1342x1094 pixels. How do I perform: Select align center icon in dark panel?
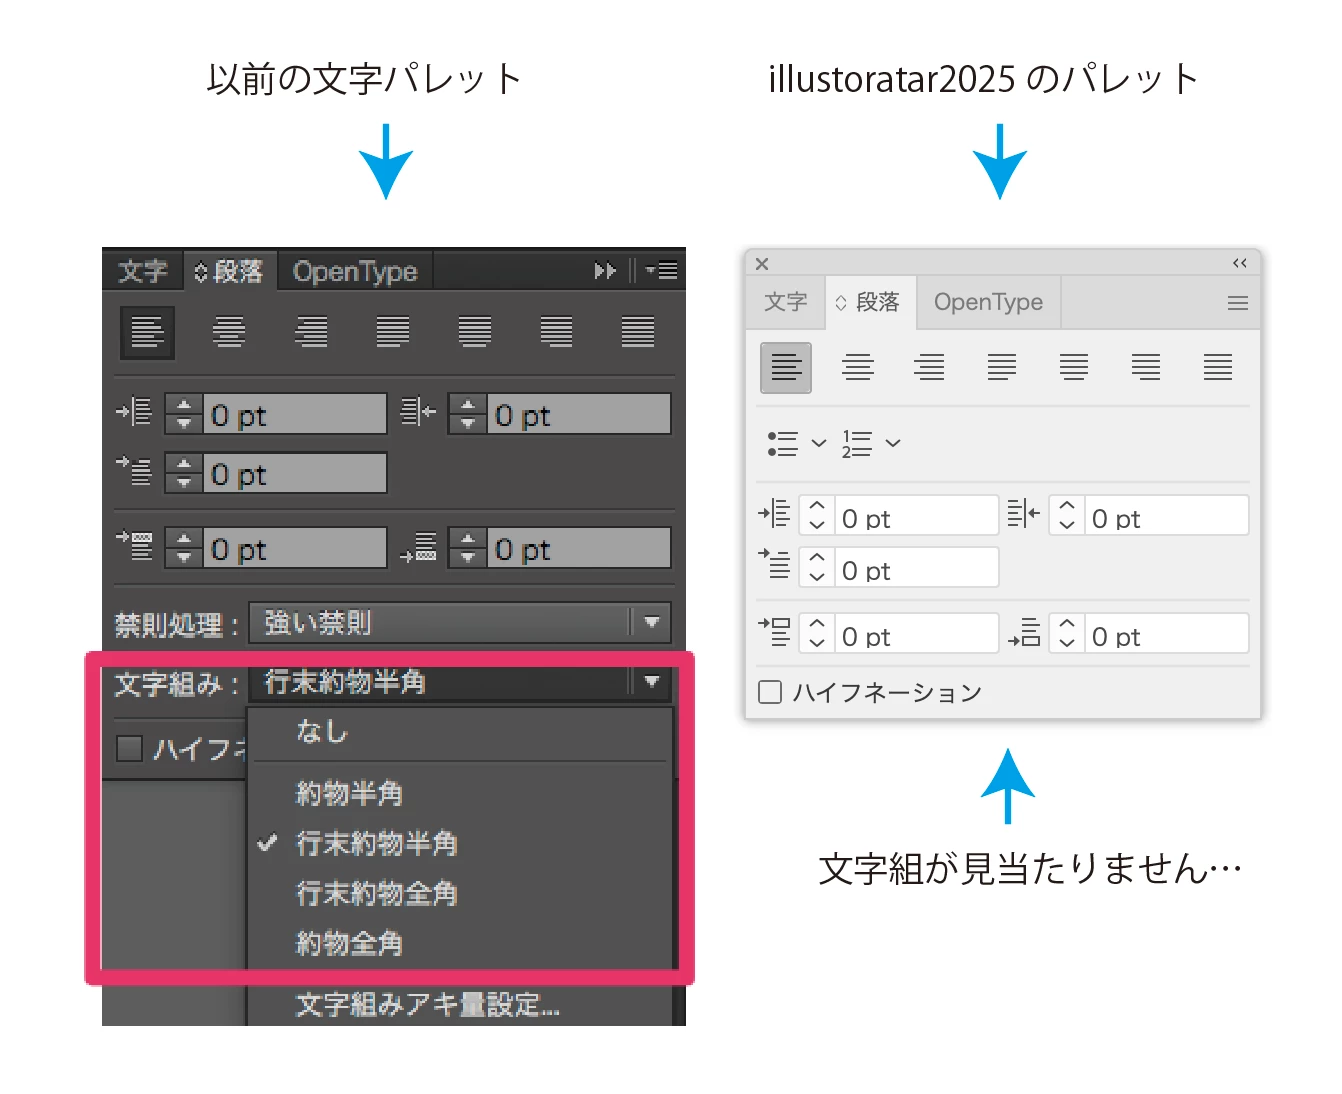click(x=229, y=332)
